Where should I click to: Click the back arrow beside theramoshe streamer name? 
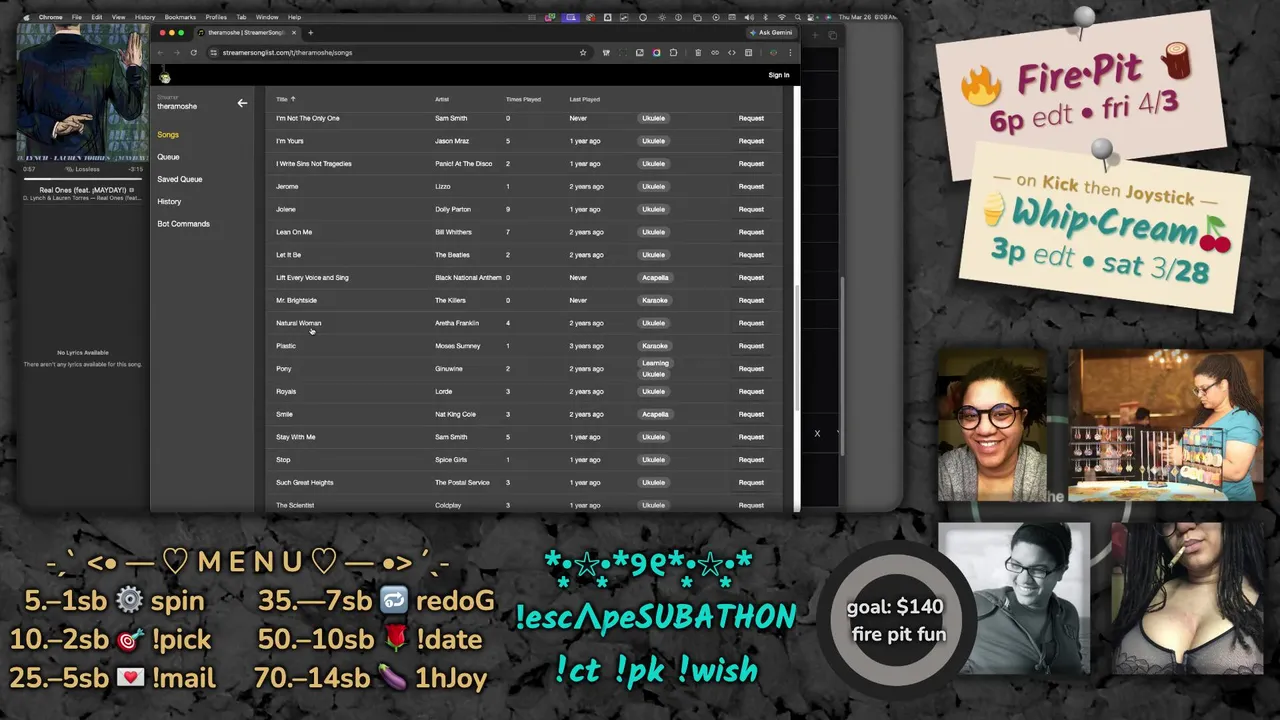coord(242,103)
